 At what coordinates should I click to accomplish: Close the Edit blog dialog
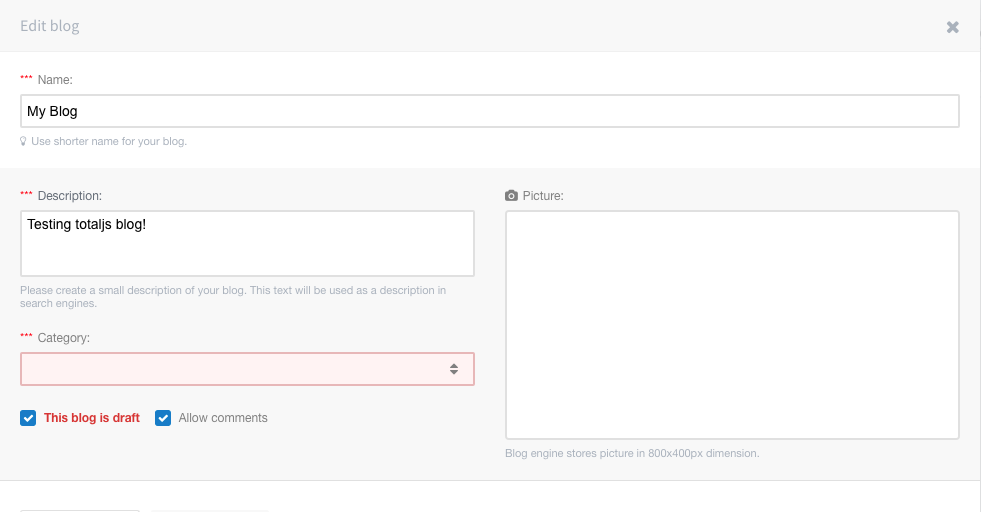(x=952, y=27)
